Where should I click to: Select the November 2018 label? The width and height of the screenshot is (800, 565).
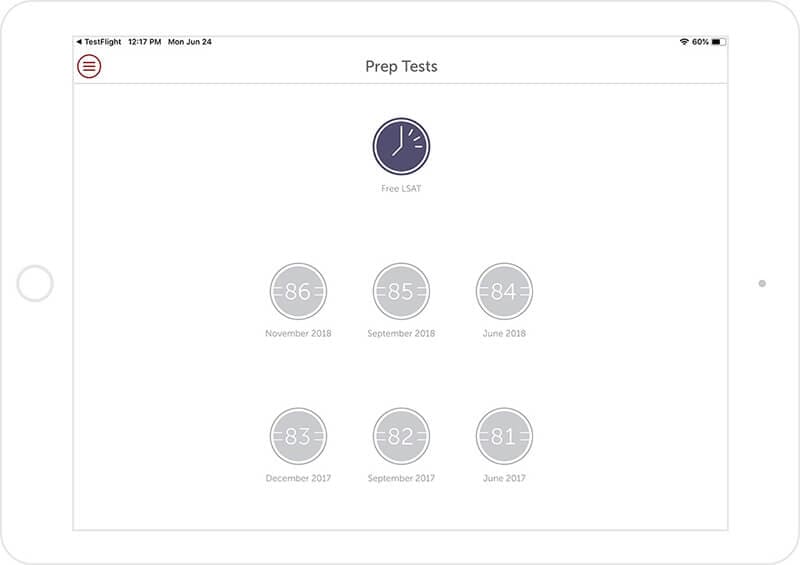pyautogui.click(x=298, y=333)
